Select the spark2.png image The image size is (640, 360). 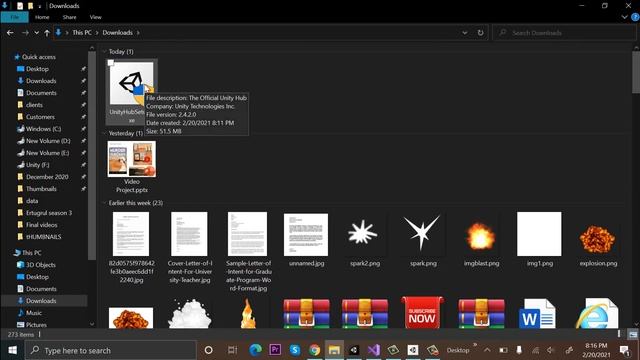click(364, 240)
